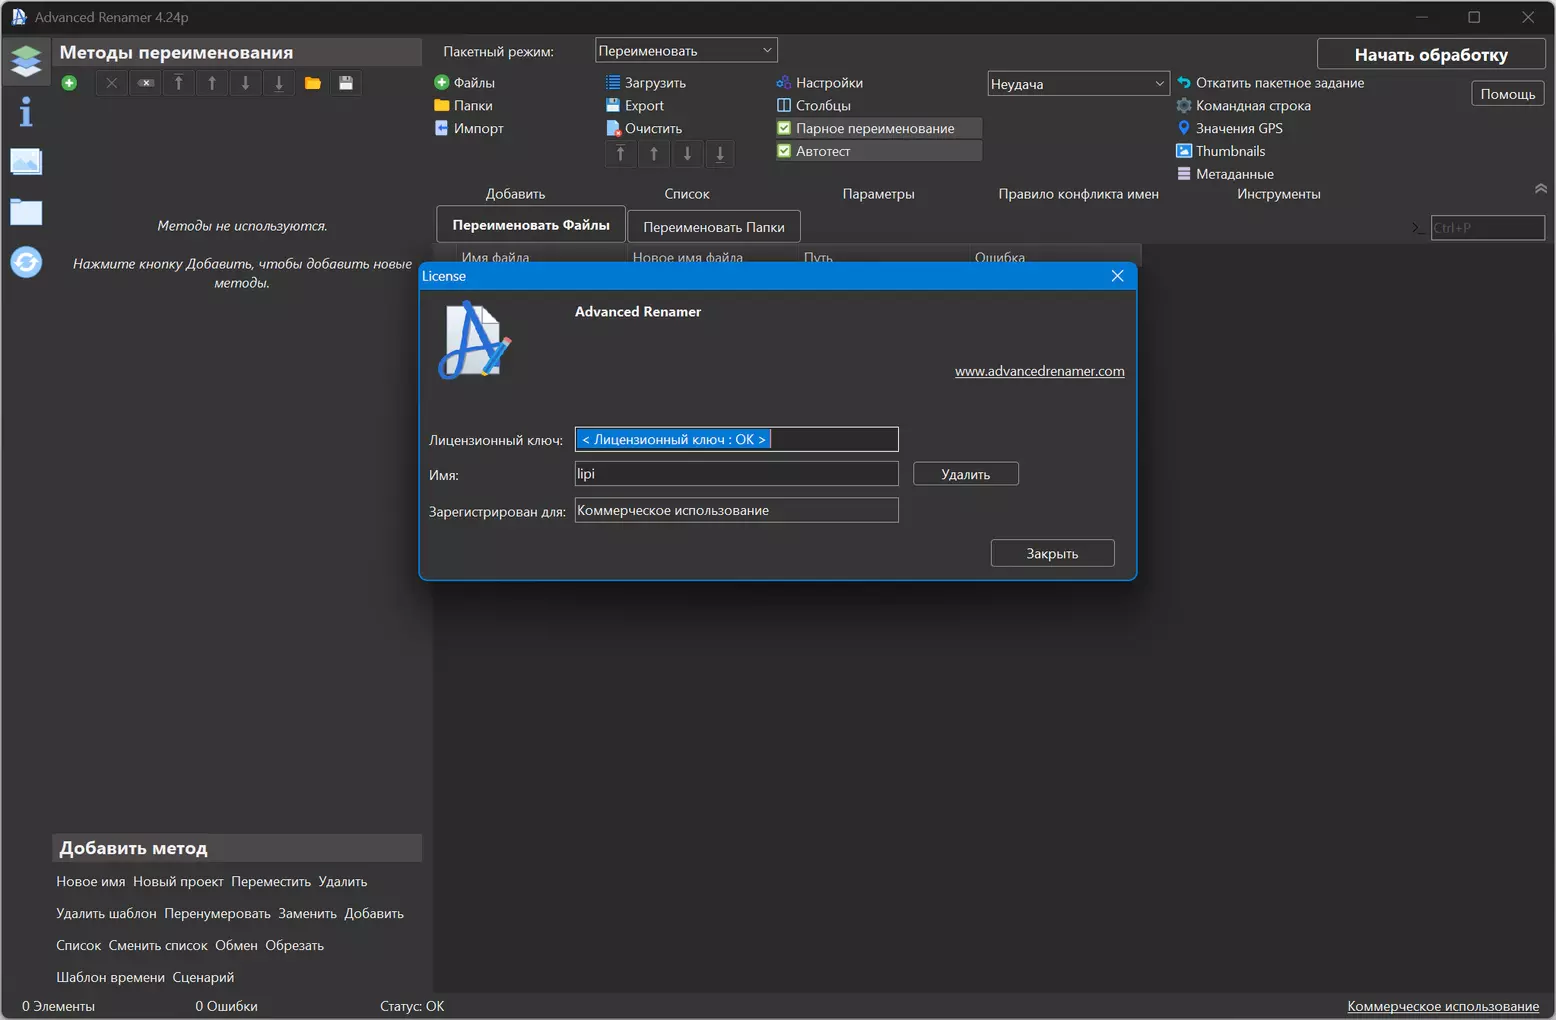1556x1020 pixels.
Task: Click the X remove-method toolbar icon
Action: [x=112, y=83]
